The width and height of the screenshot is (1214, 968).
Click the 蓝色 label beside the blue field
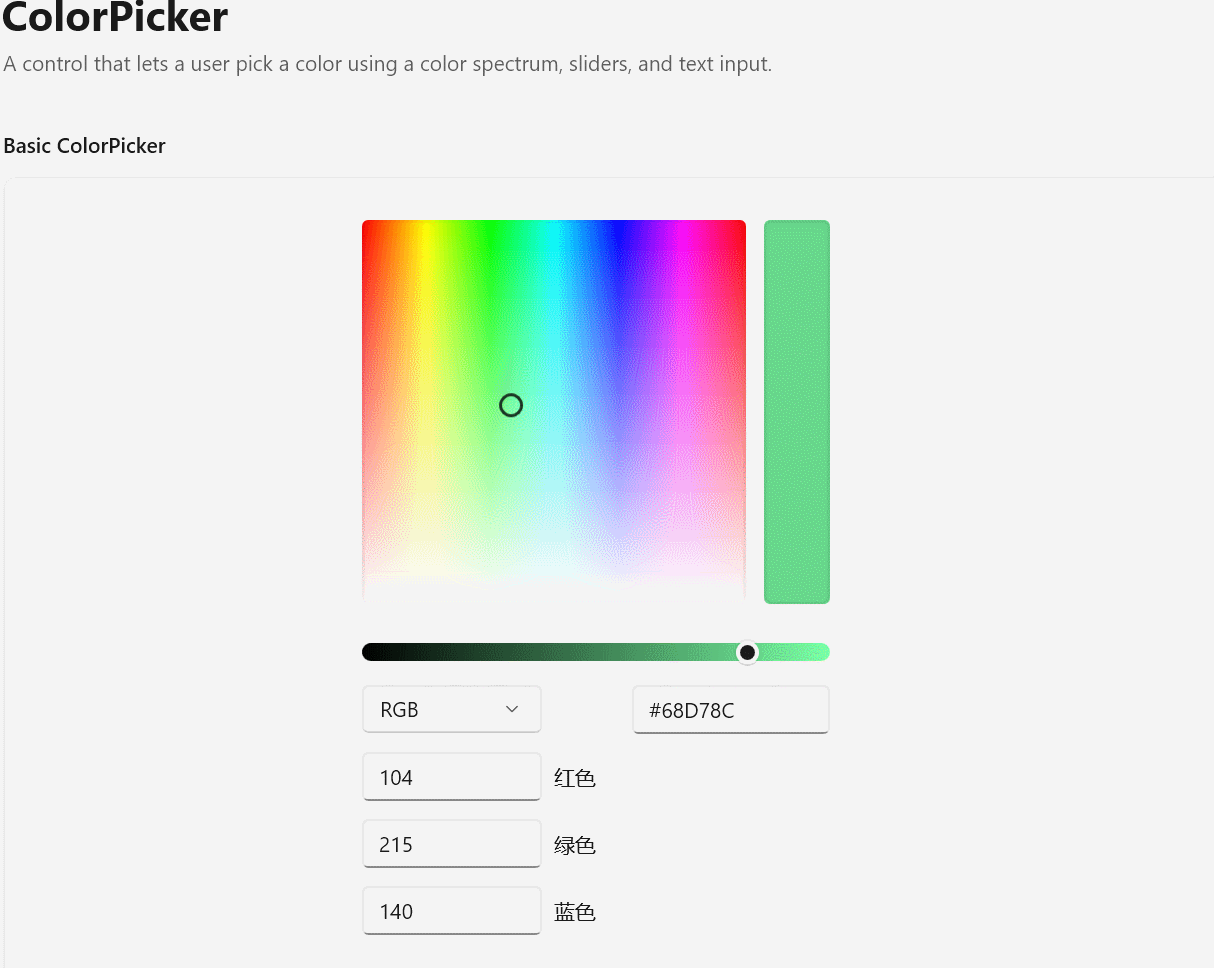[x=575, y=912]
